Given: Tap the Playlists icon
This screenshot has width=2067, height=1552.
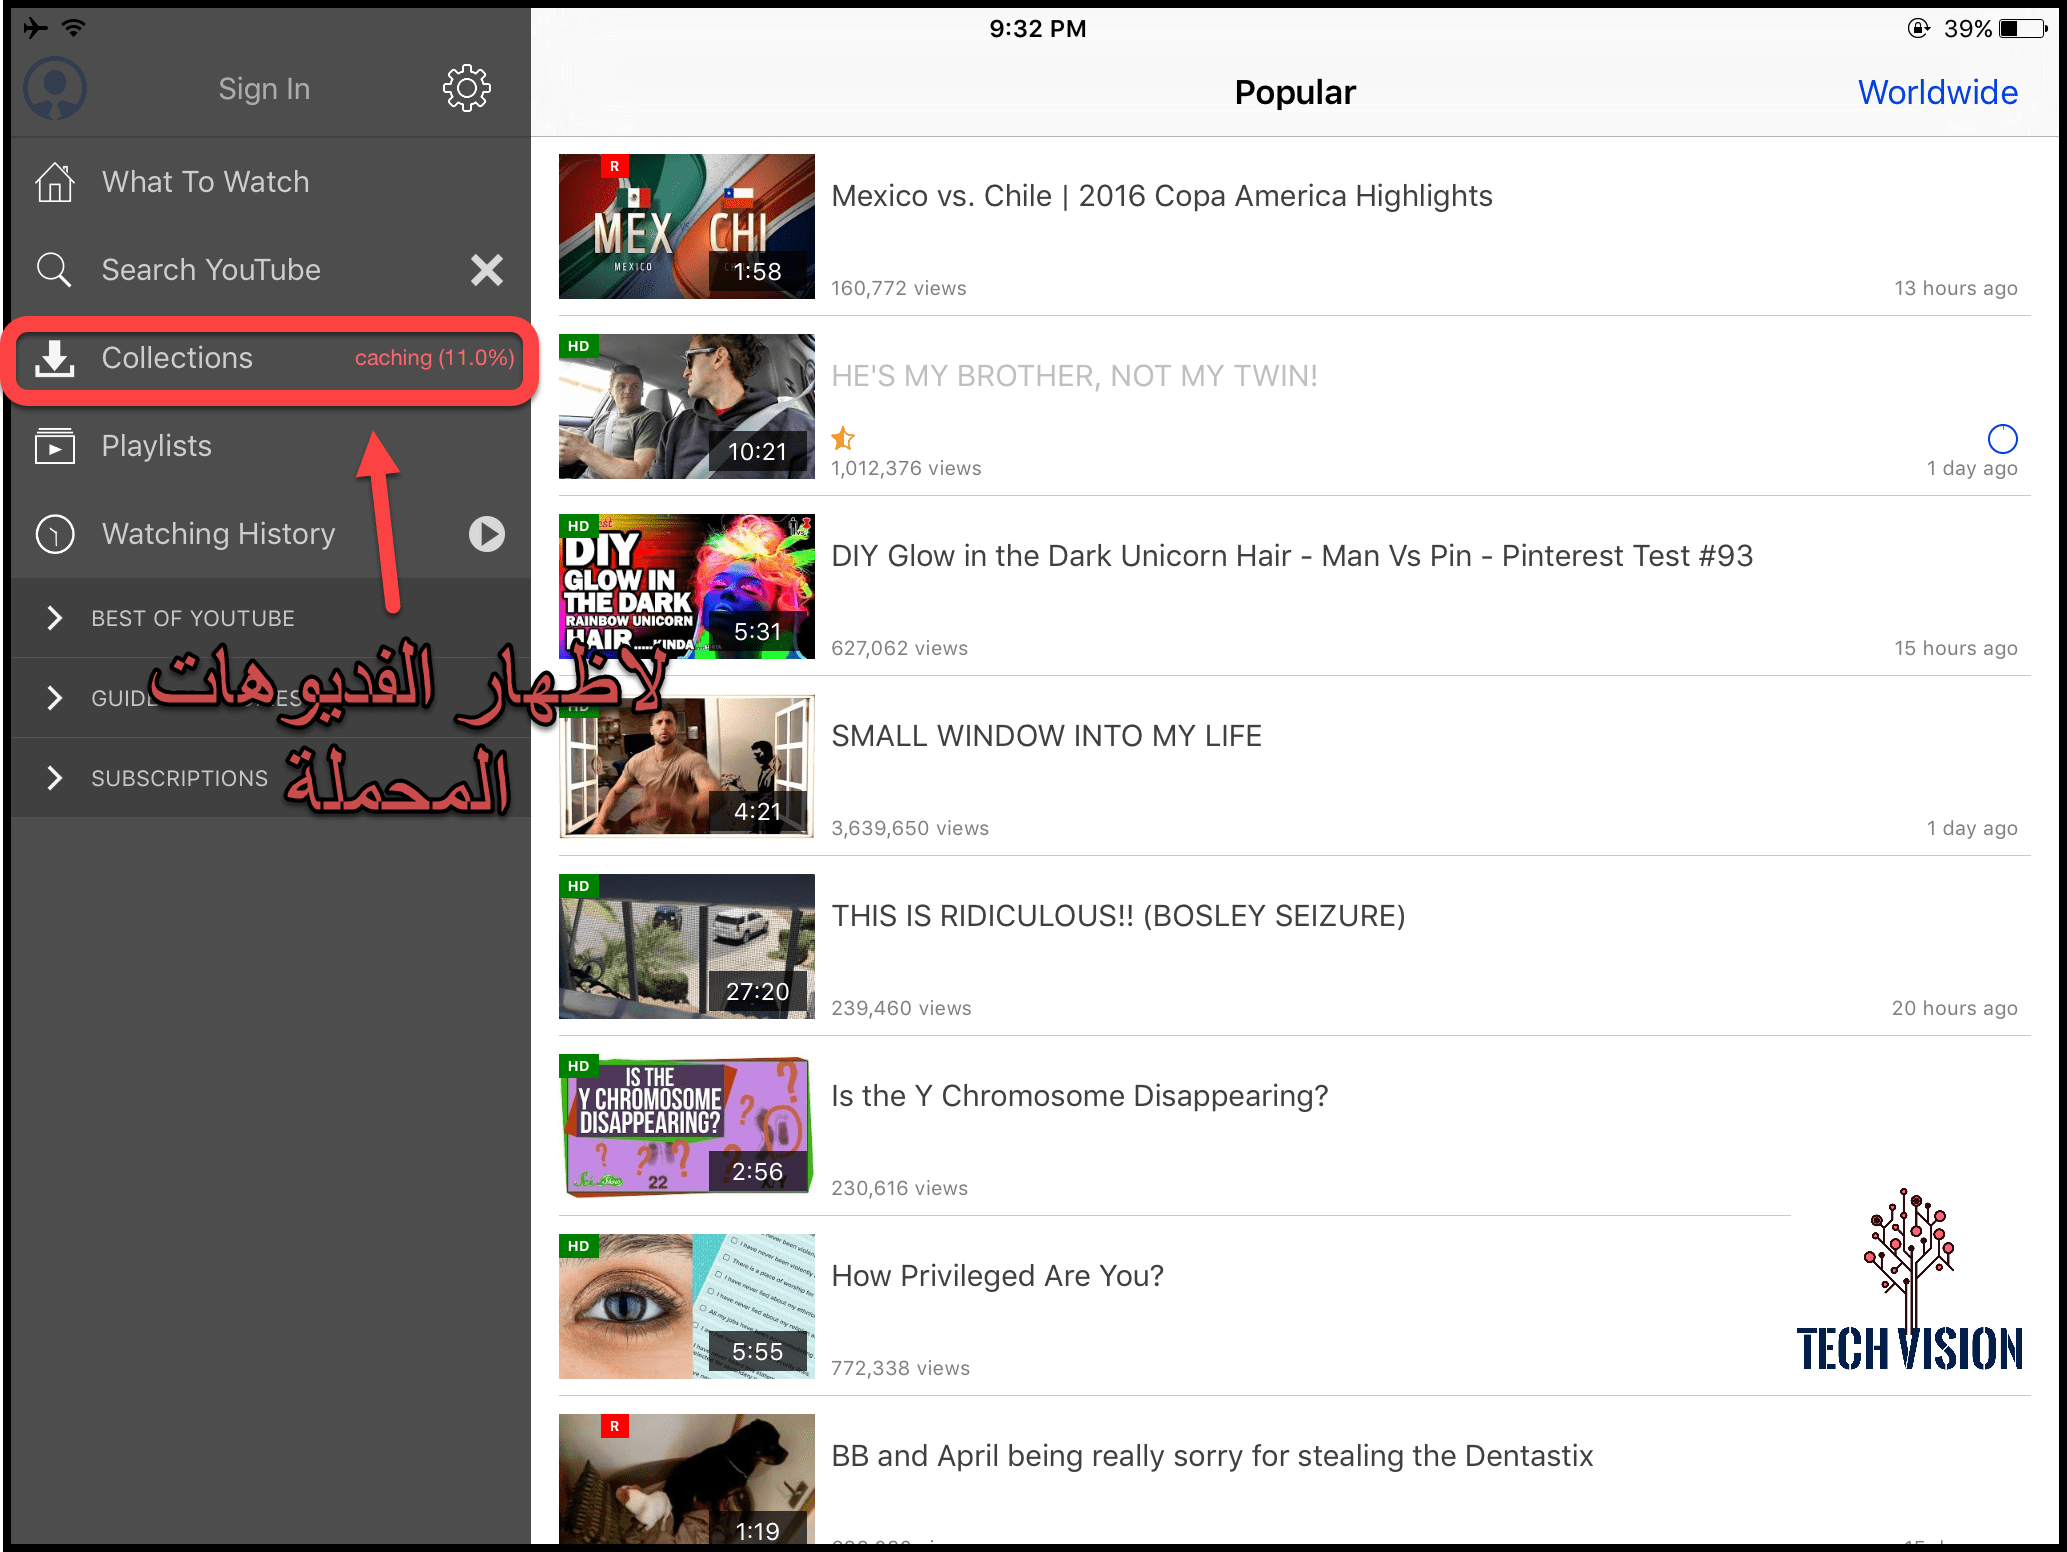Looking at the screenshot, I should [55, 446].
